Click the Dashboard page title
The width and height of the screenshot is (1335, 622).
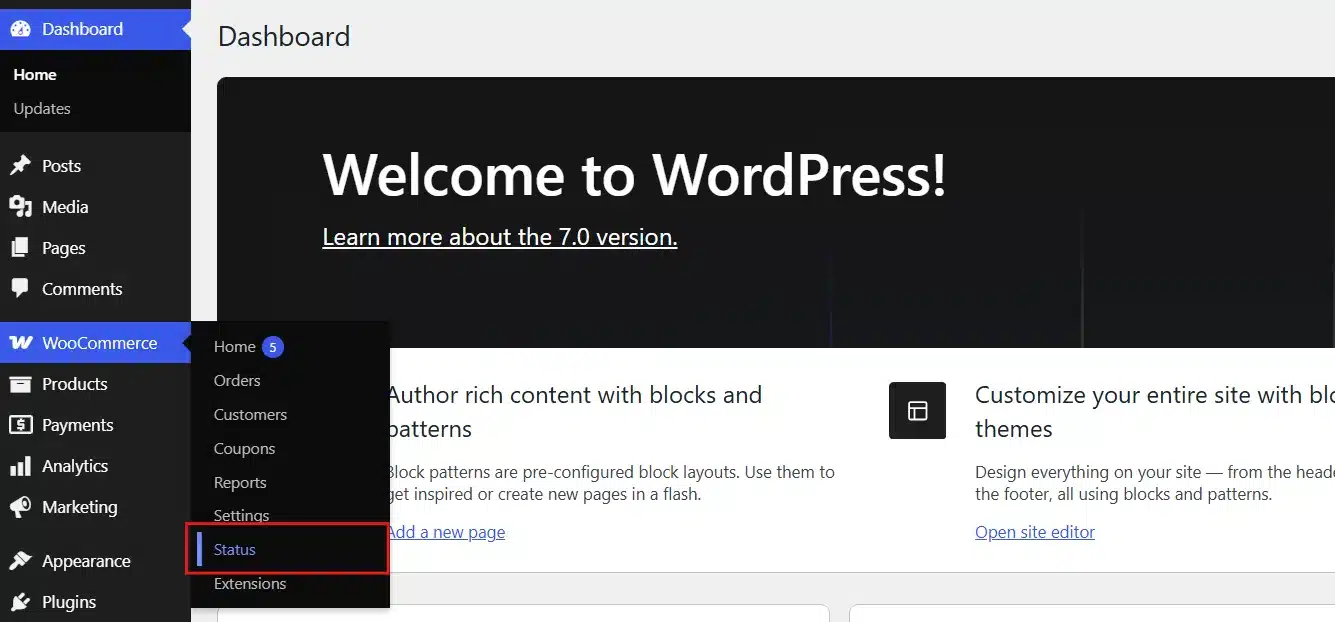284,37
